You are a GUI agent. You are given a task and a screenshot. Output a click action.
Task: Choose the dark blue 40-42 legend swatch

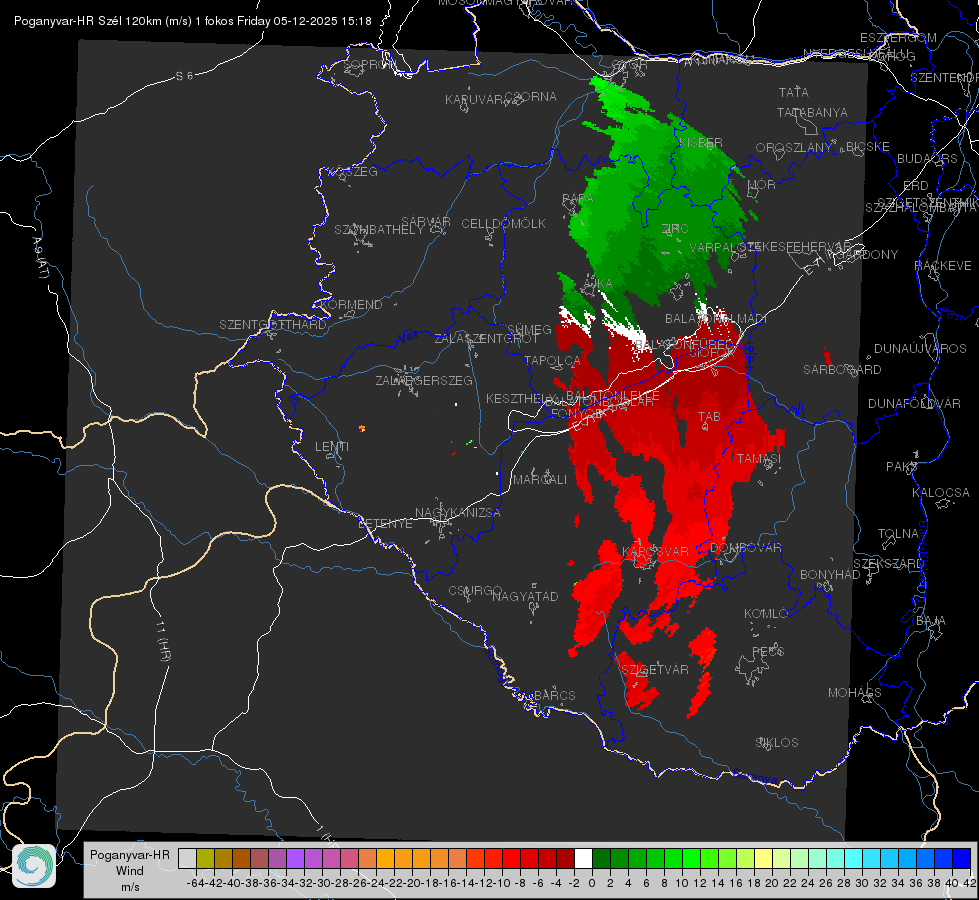click(x=962, y=858)
